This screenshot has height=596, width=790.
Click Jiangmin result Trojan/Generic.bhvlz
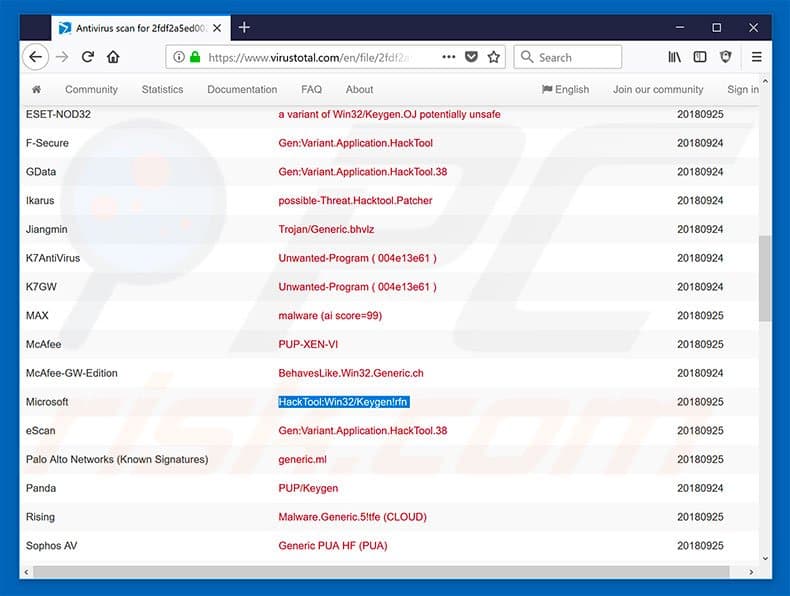pos(326,229)
